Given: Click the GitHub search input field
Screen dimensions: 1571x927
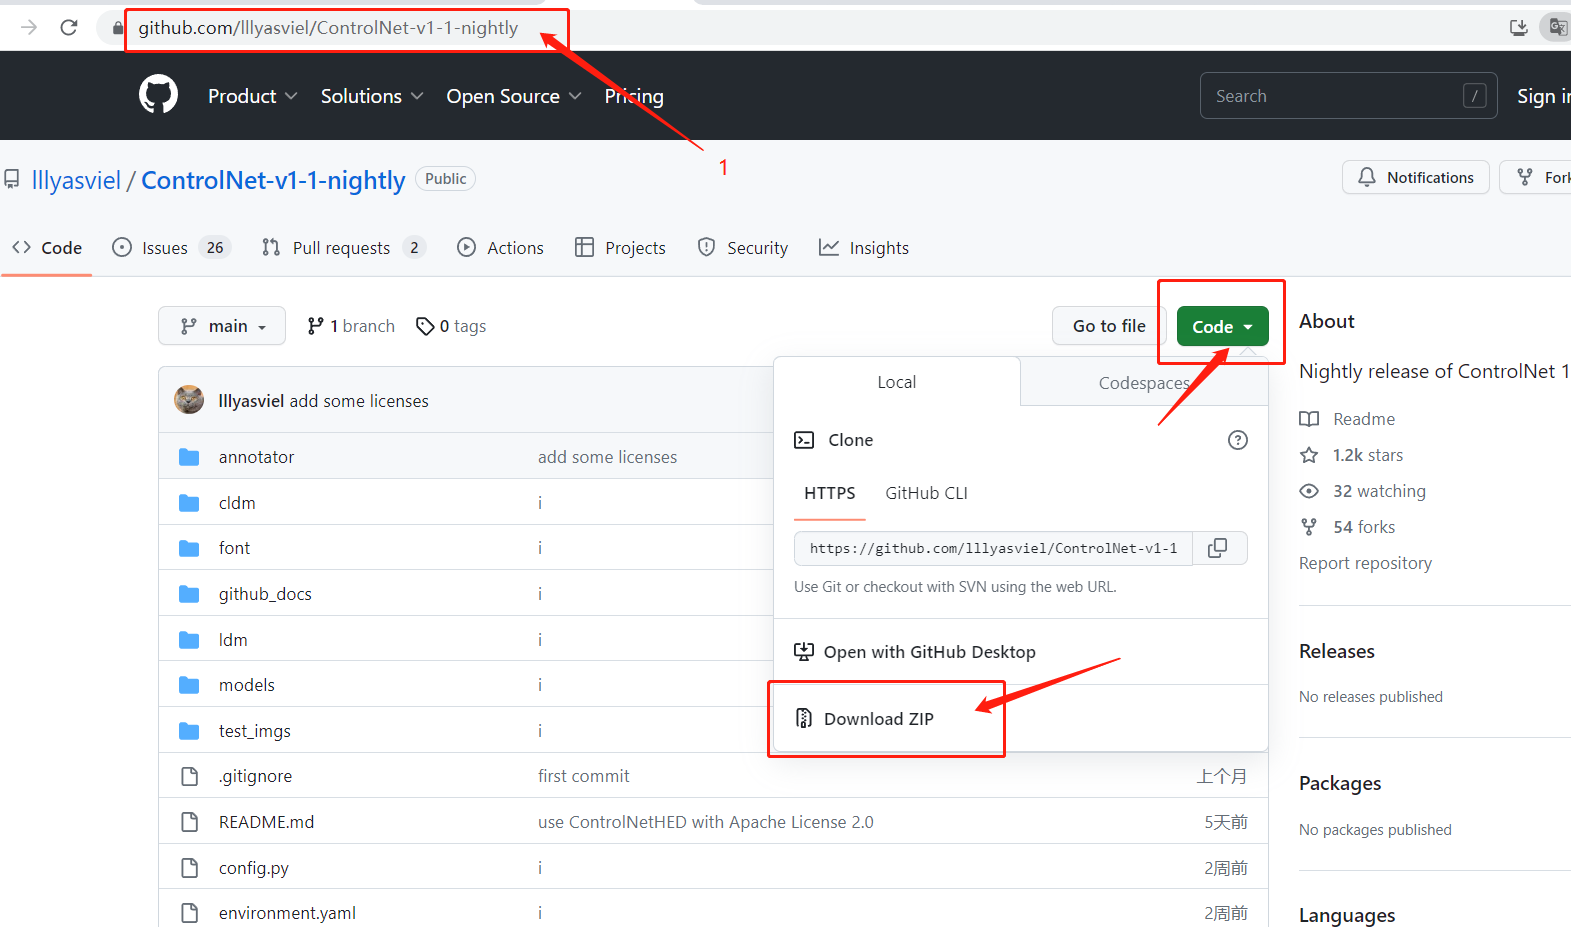Looking at the screenshot, I should click(1335, 96).
